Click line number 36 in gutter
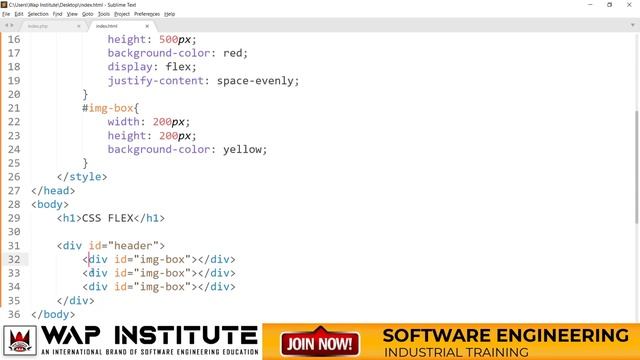 tap(14, 314)
